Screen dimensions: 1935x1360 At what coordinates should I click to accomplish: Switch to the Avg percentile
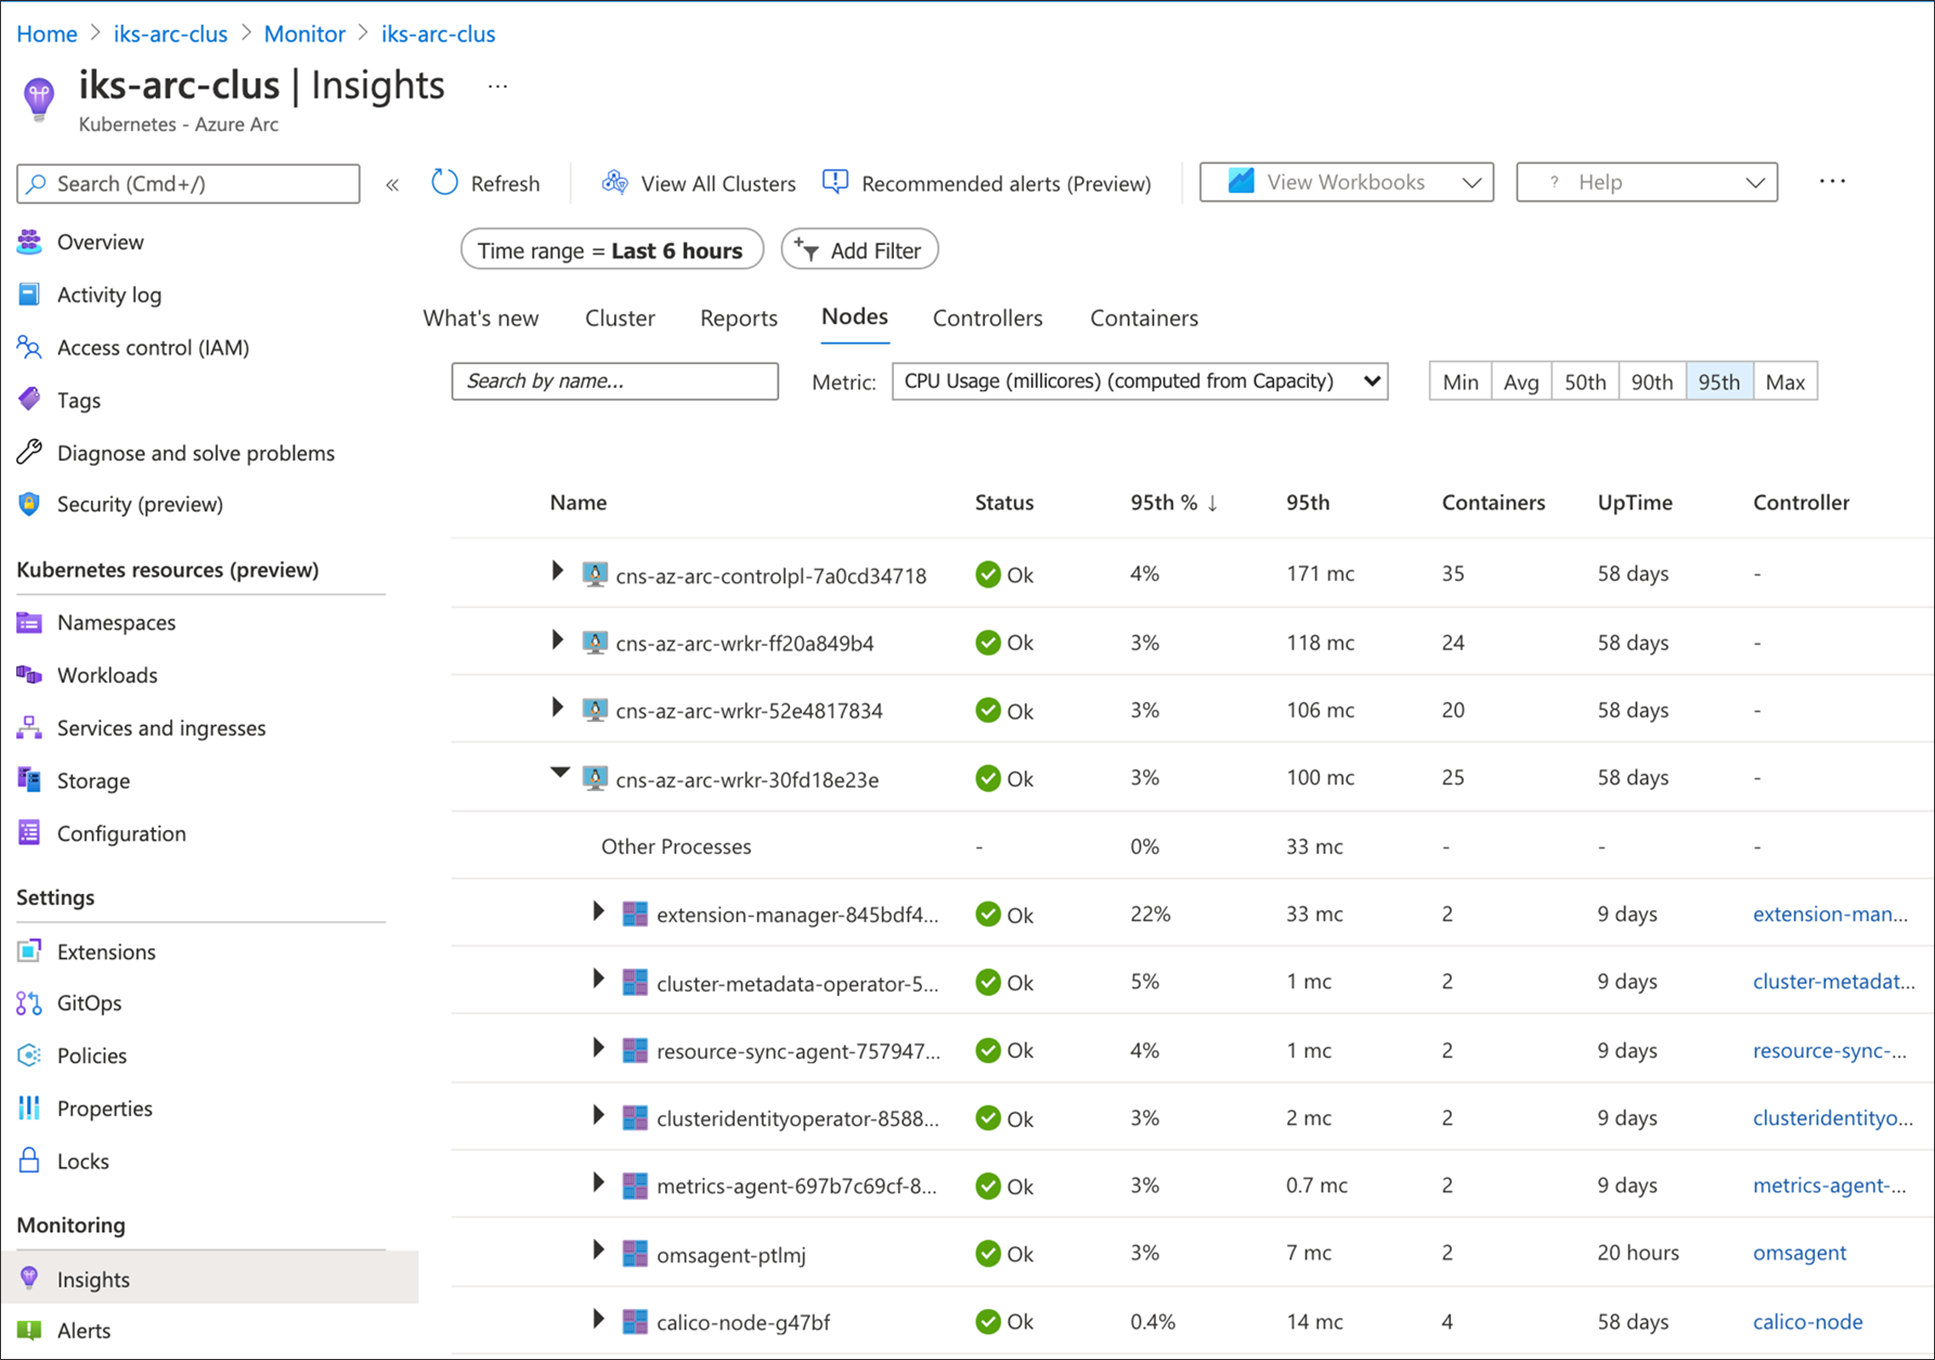coord(1520,381)
